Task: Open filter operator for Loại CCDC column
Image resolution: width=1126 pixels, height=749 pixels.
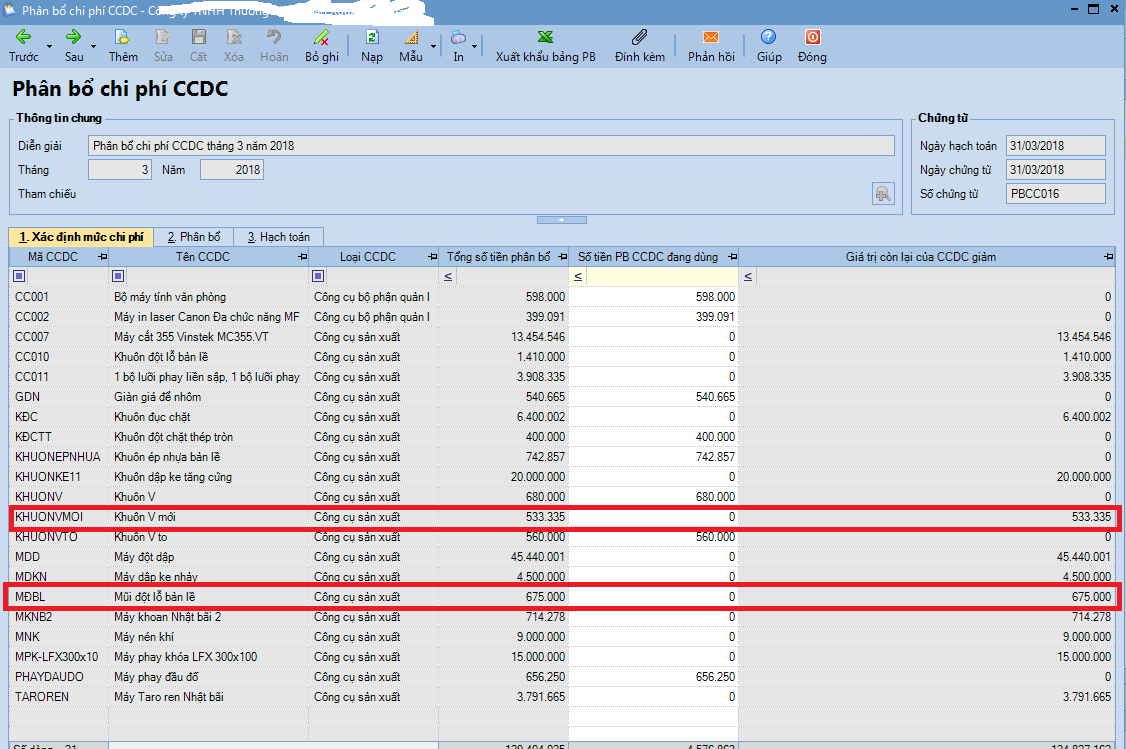Action: (x=318, y=276)
